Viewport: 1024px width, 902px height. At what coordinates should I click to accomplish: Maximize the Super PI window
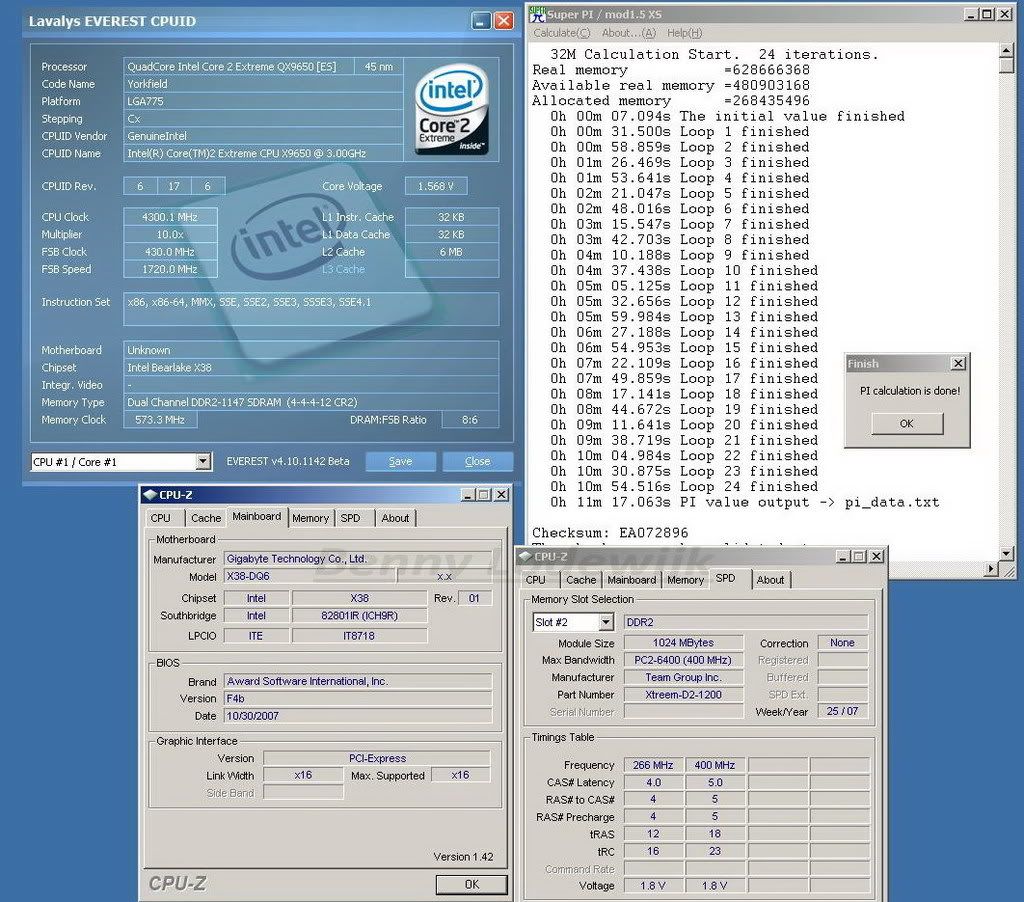tap(987, 14)
